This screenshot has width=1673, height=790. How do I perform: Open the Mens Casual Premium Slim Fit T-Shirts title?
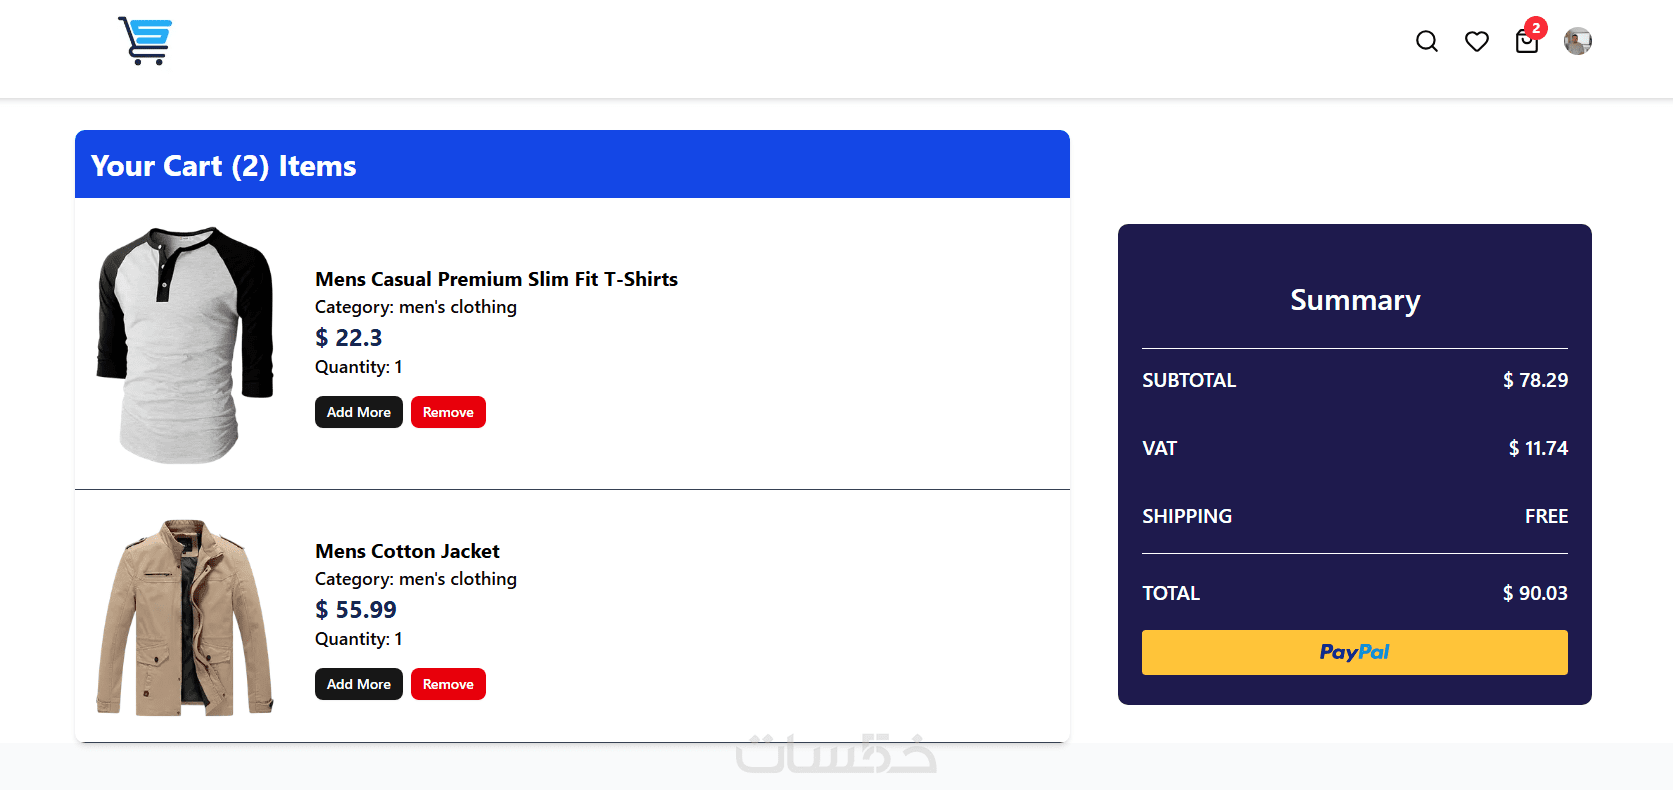496,279
